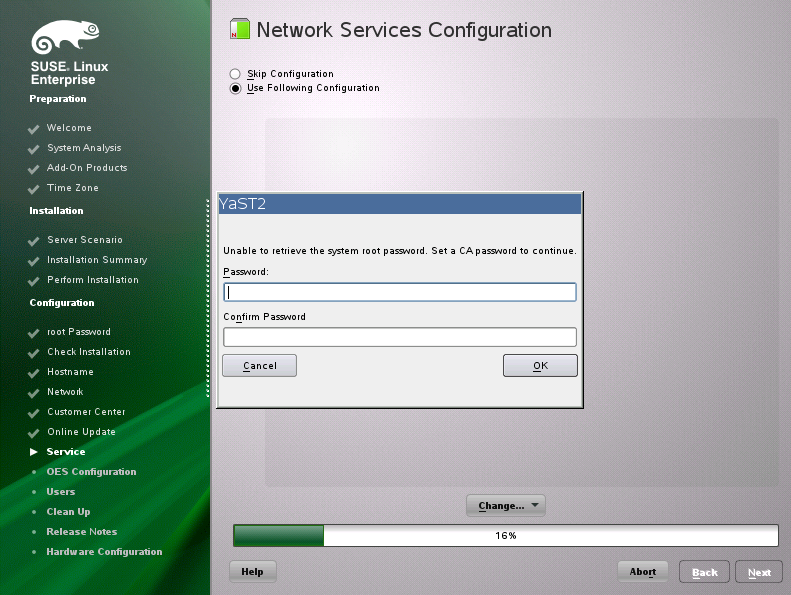Select the Skip Configuration radio button
The image size is (791, 595).
235,74
